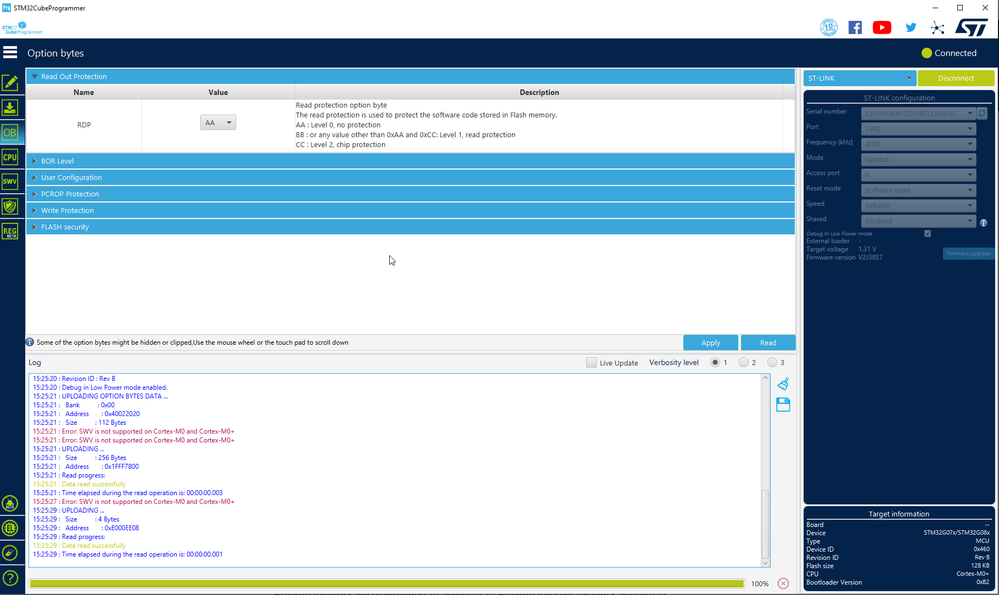999x595 pixels.
Task: Click the log scrollbar up arrow
Action: point(765,378)
